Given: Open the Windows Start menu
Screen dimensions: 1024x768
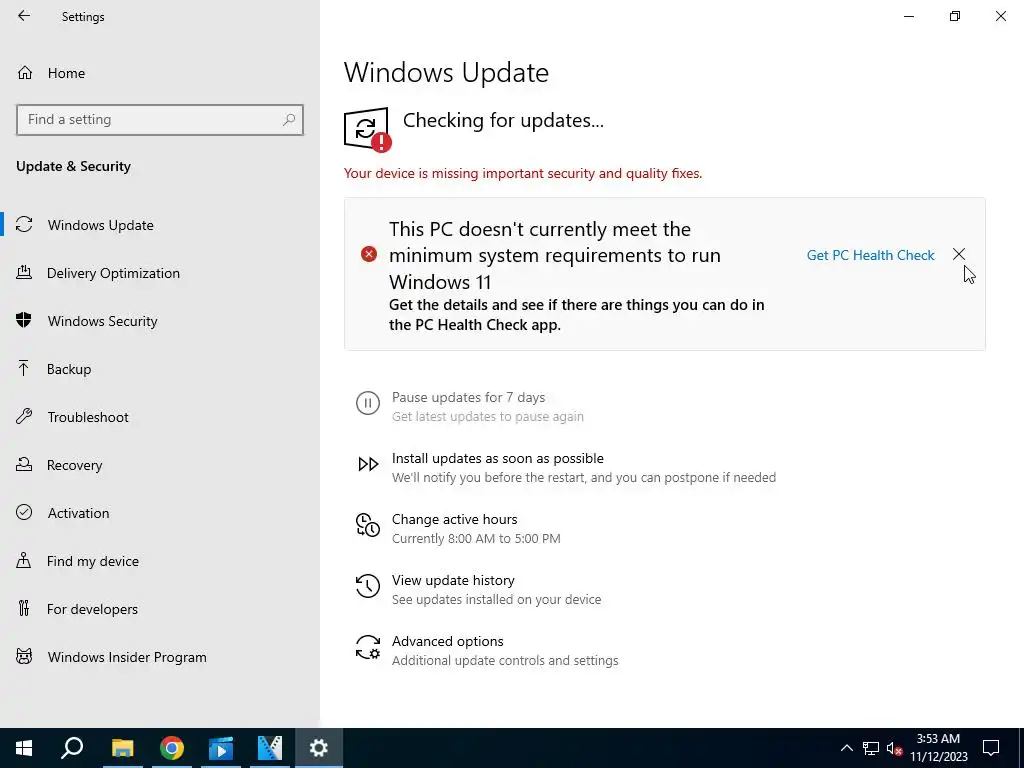Looking at the screenshot, I should (24, 748).
